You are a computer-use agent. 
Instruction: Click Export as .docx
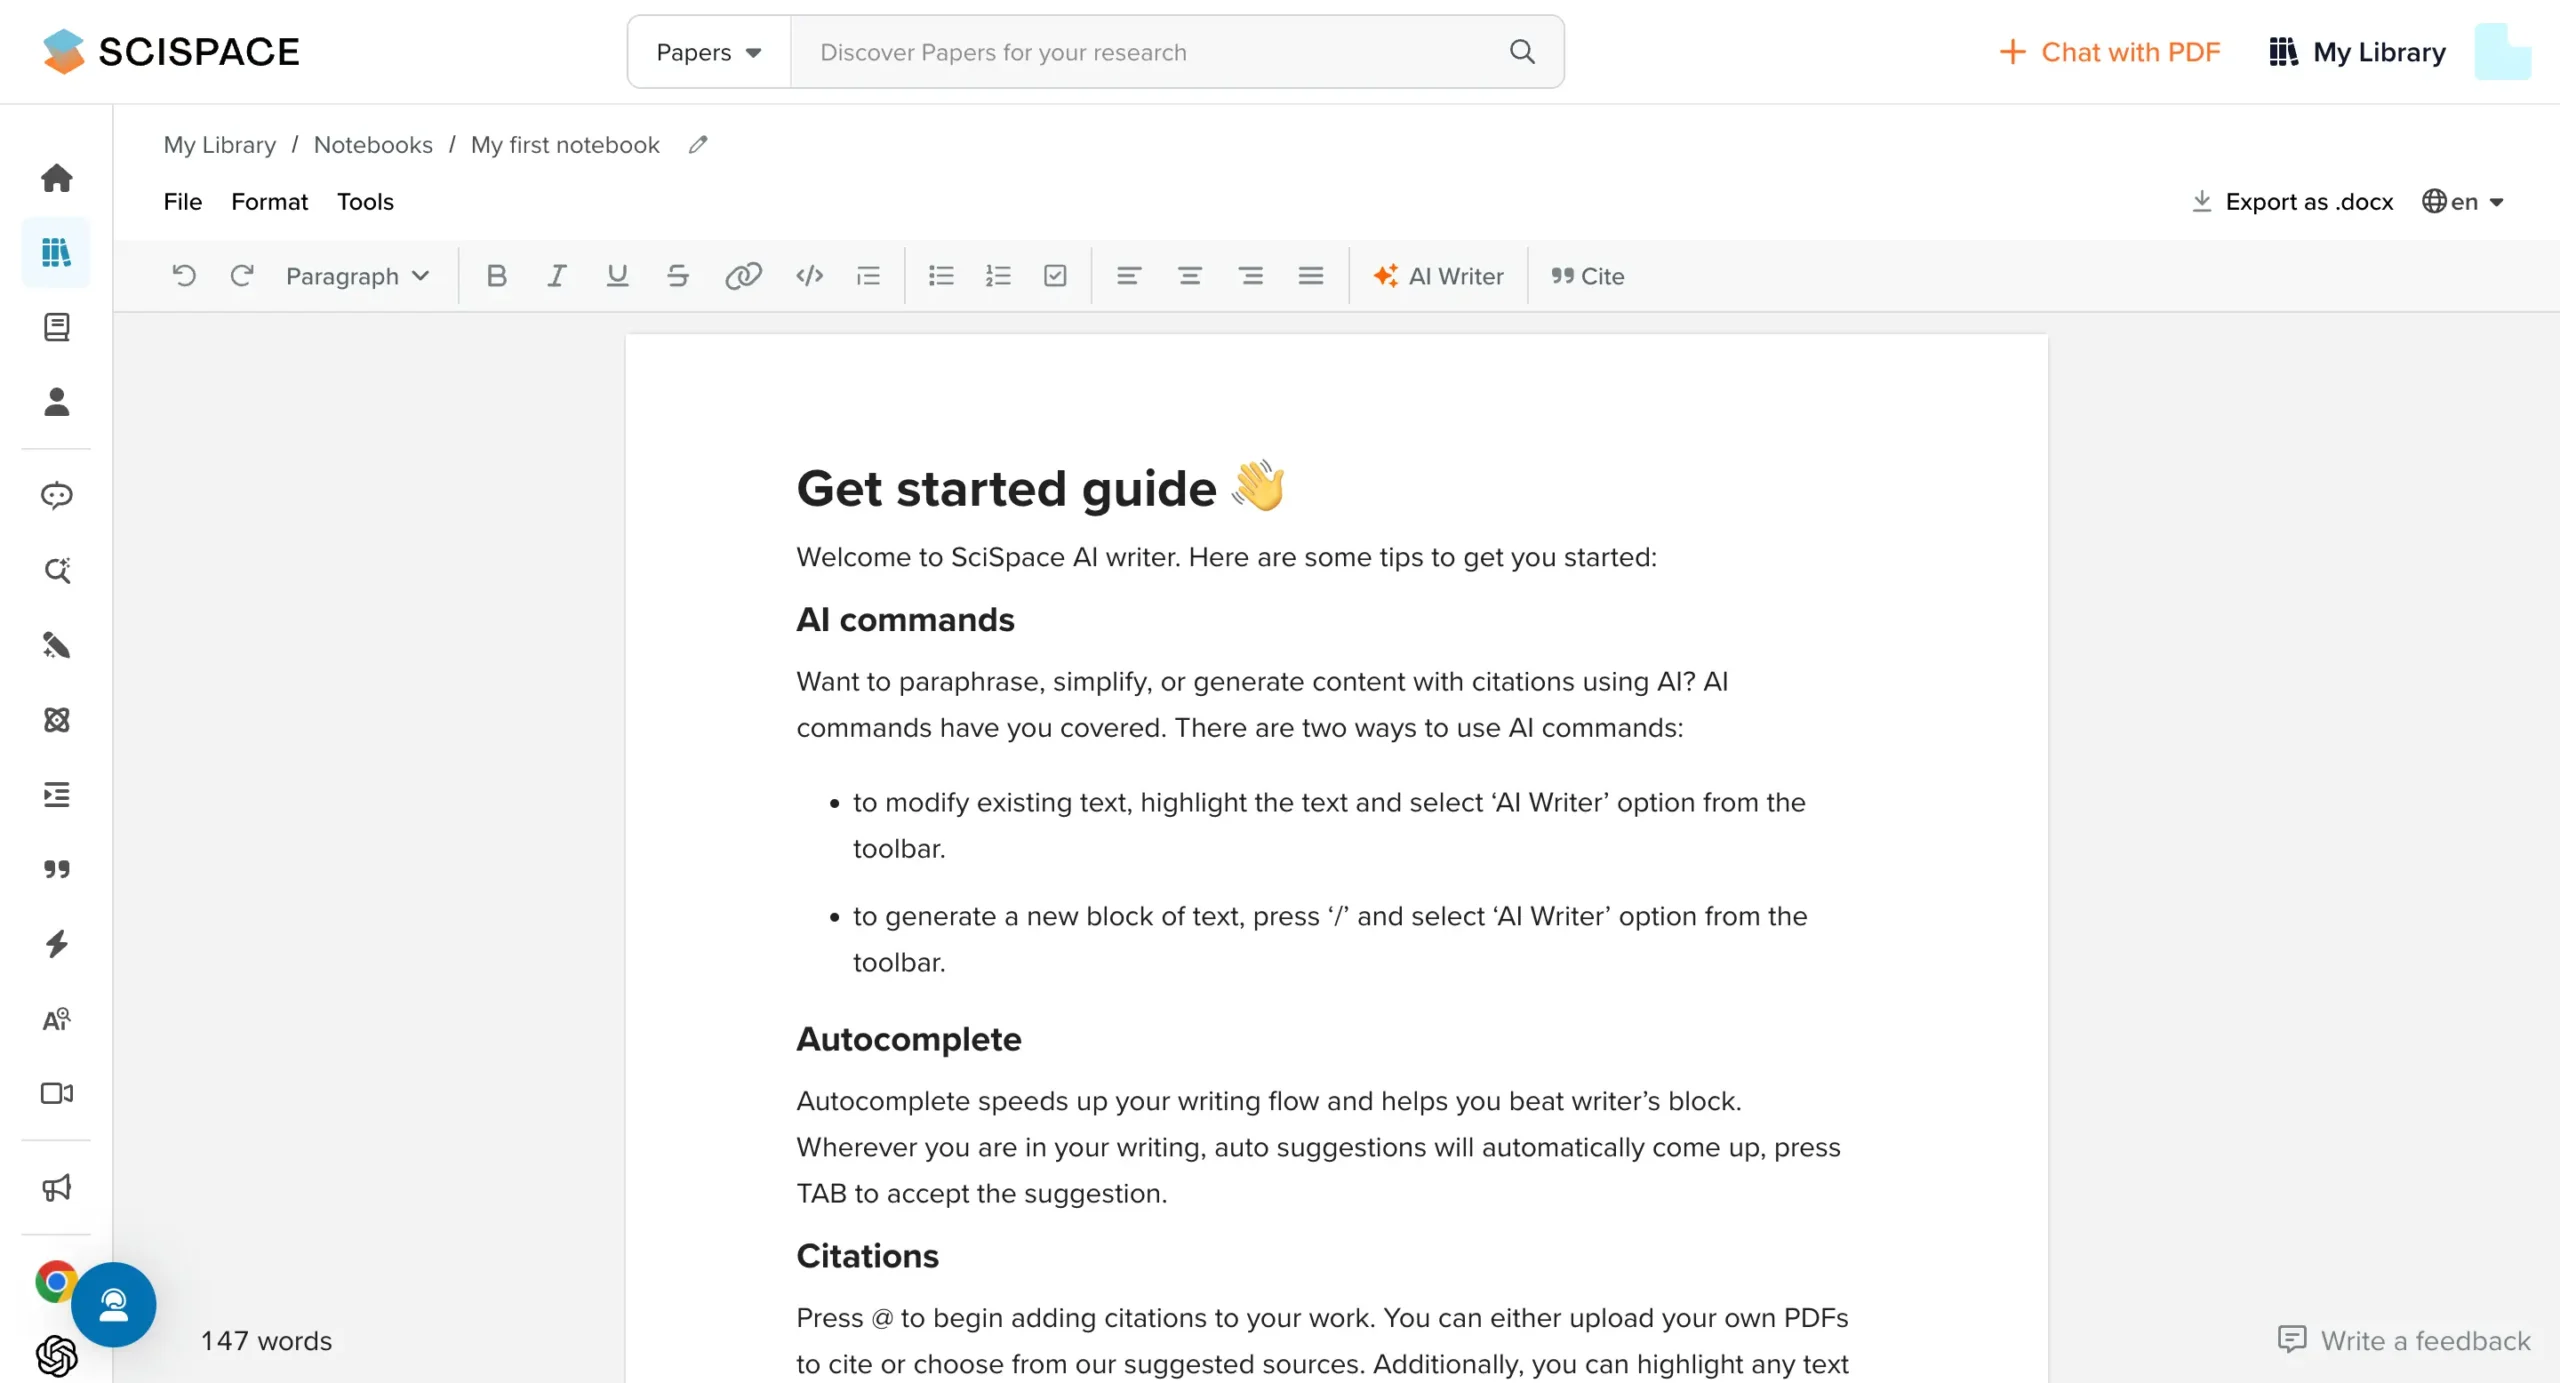2292,202
